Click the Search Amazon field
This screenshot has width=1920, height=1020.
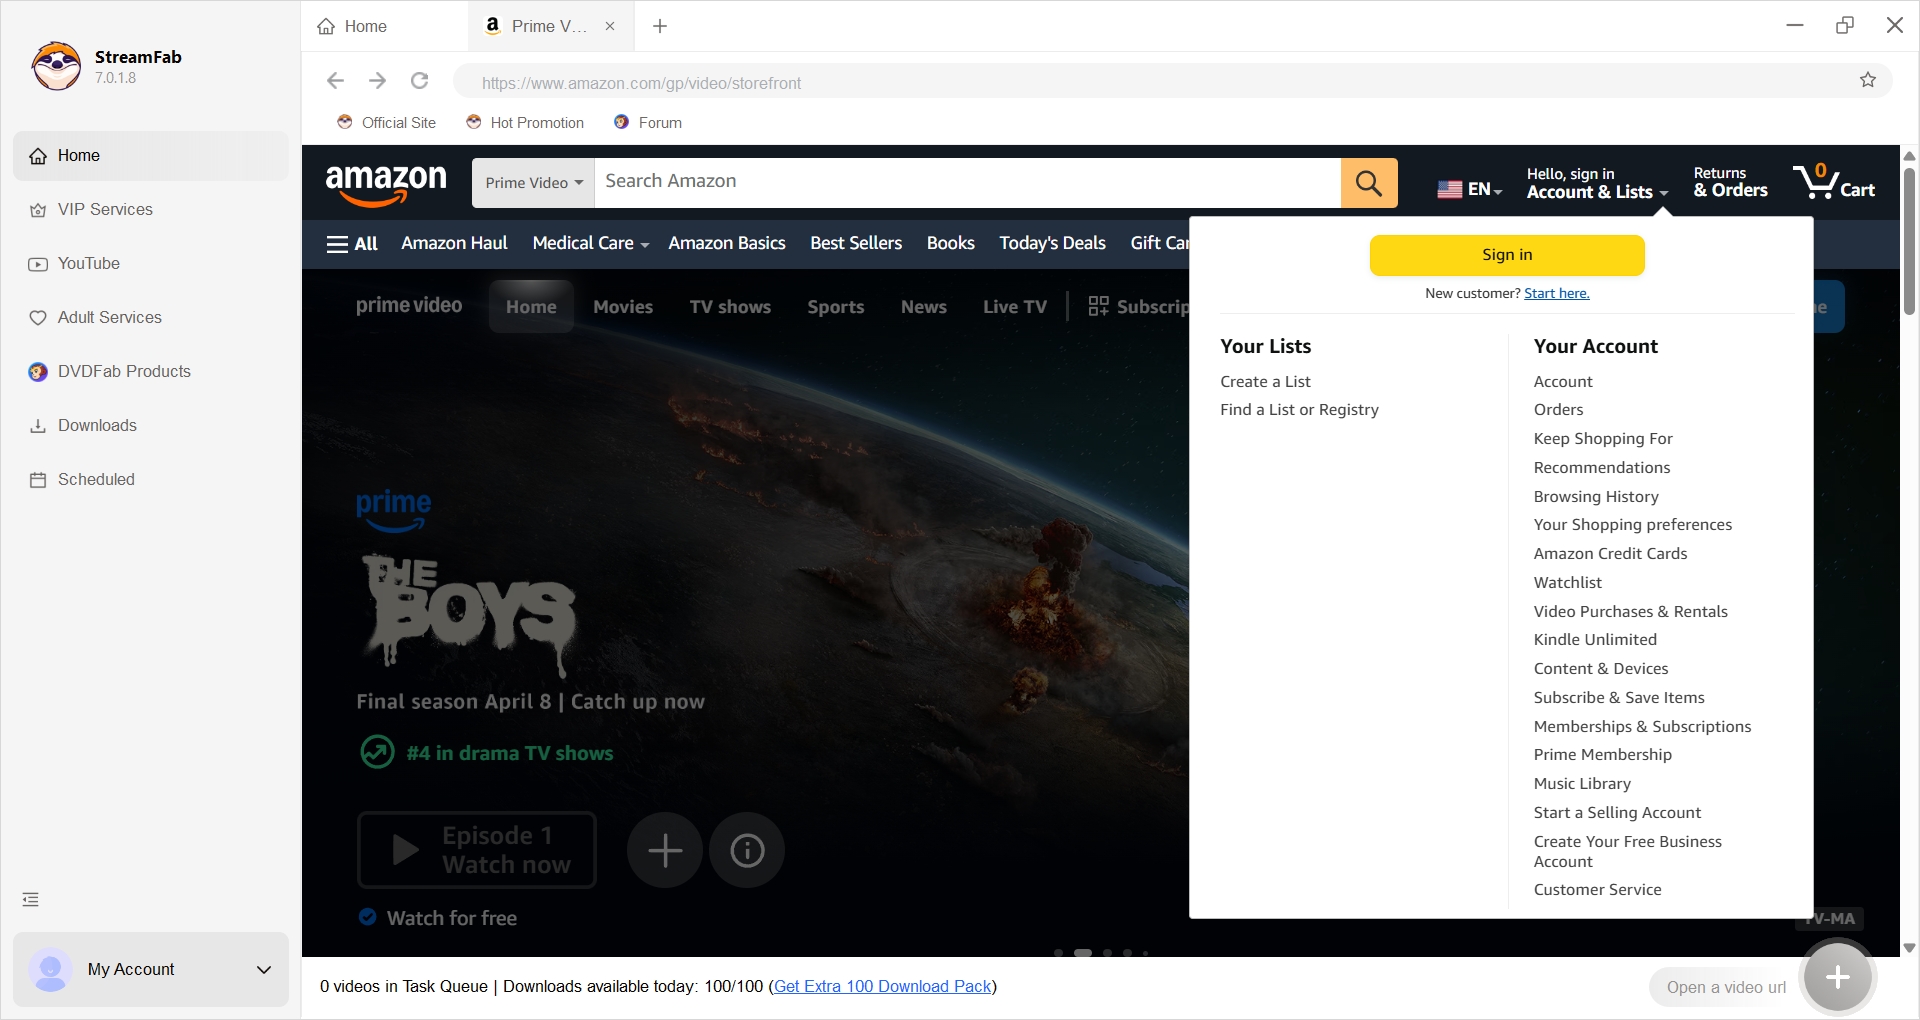tap(967, 183)
